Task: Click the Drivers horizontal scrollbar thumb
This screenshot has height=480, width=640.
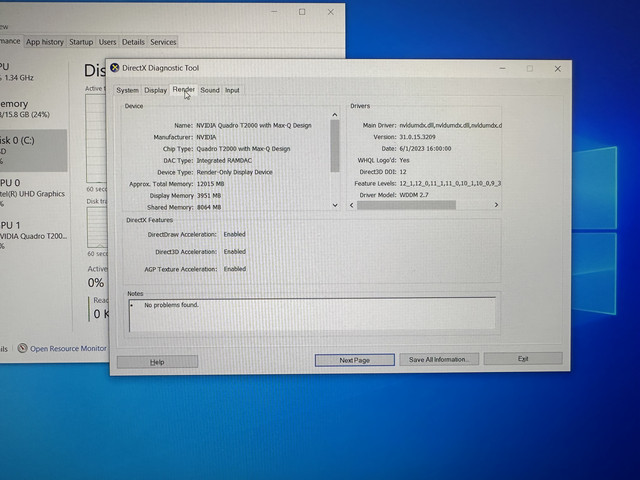Action: [x=406, y=205]
